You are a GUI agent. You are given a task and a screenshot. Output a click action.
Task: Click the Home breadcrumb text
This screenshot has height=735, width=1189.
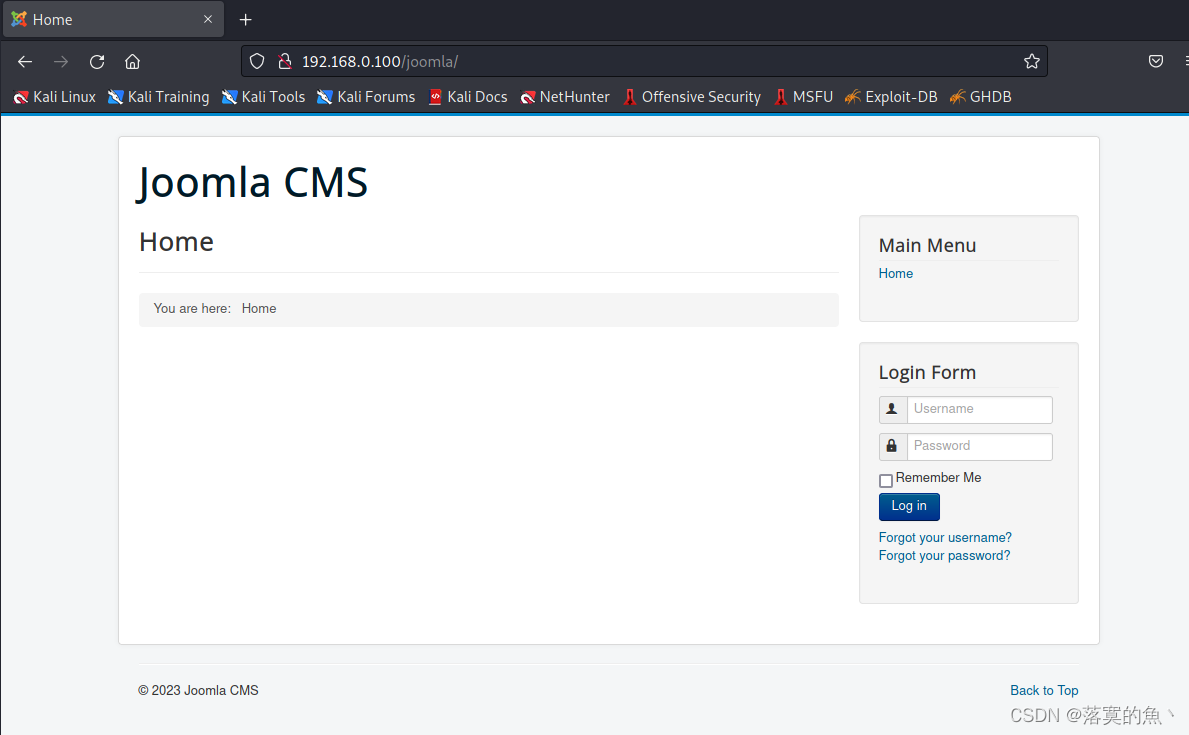pos(259,309)
